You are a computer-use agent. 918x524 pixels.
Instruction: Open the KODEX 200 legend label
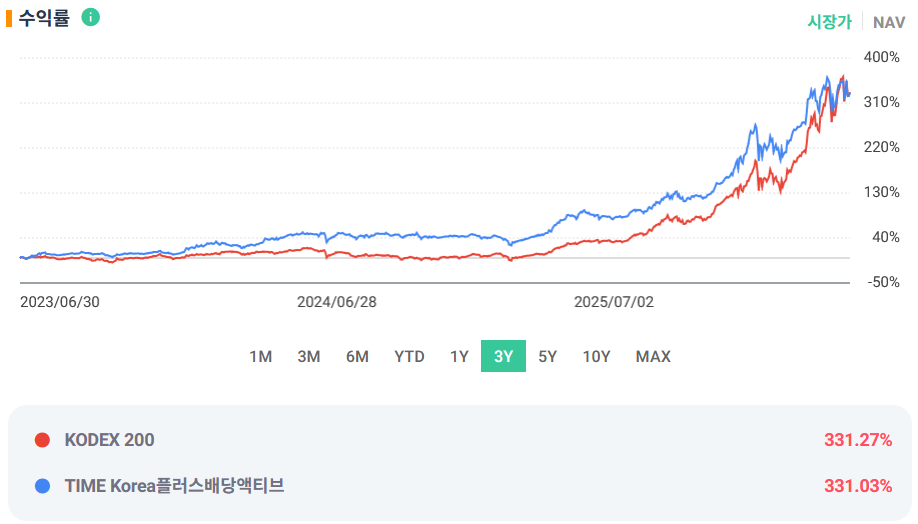pyautogui.click(x=109, y=440)
